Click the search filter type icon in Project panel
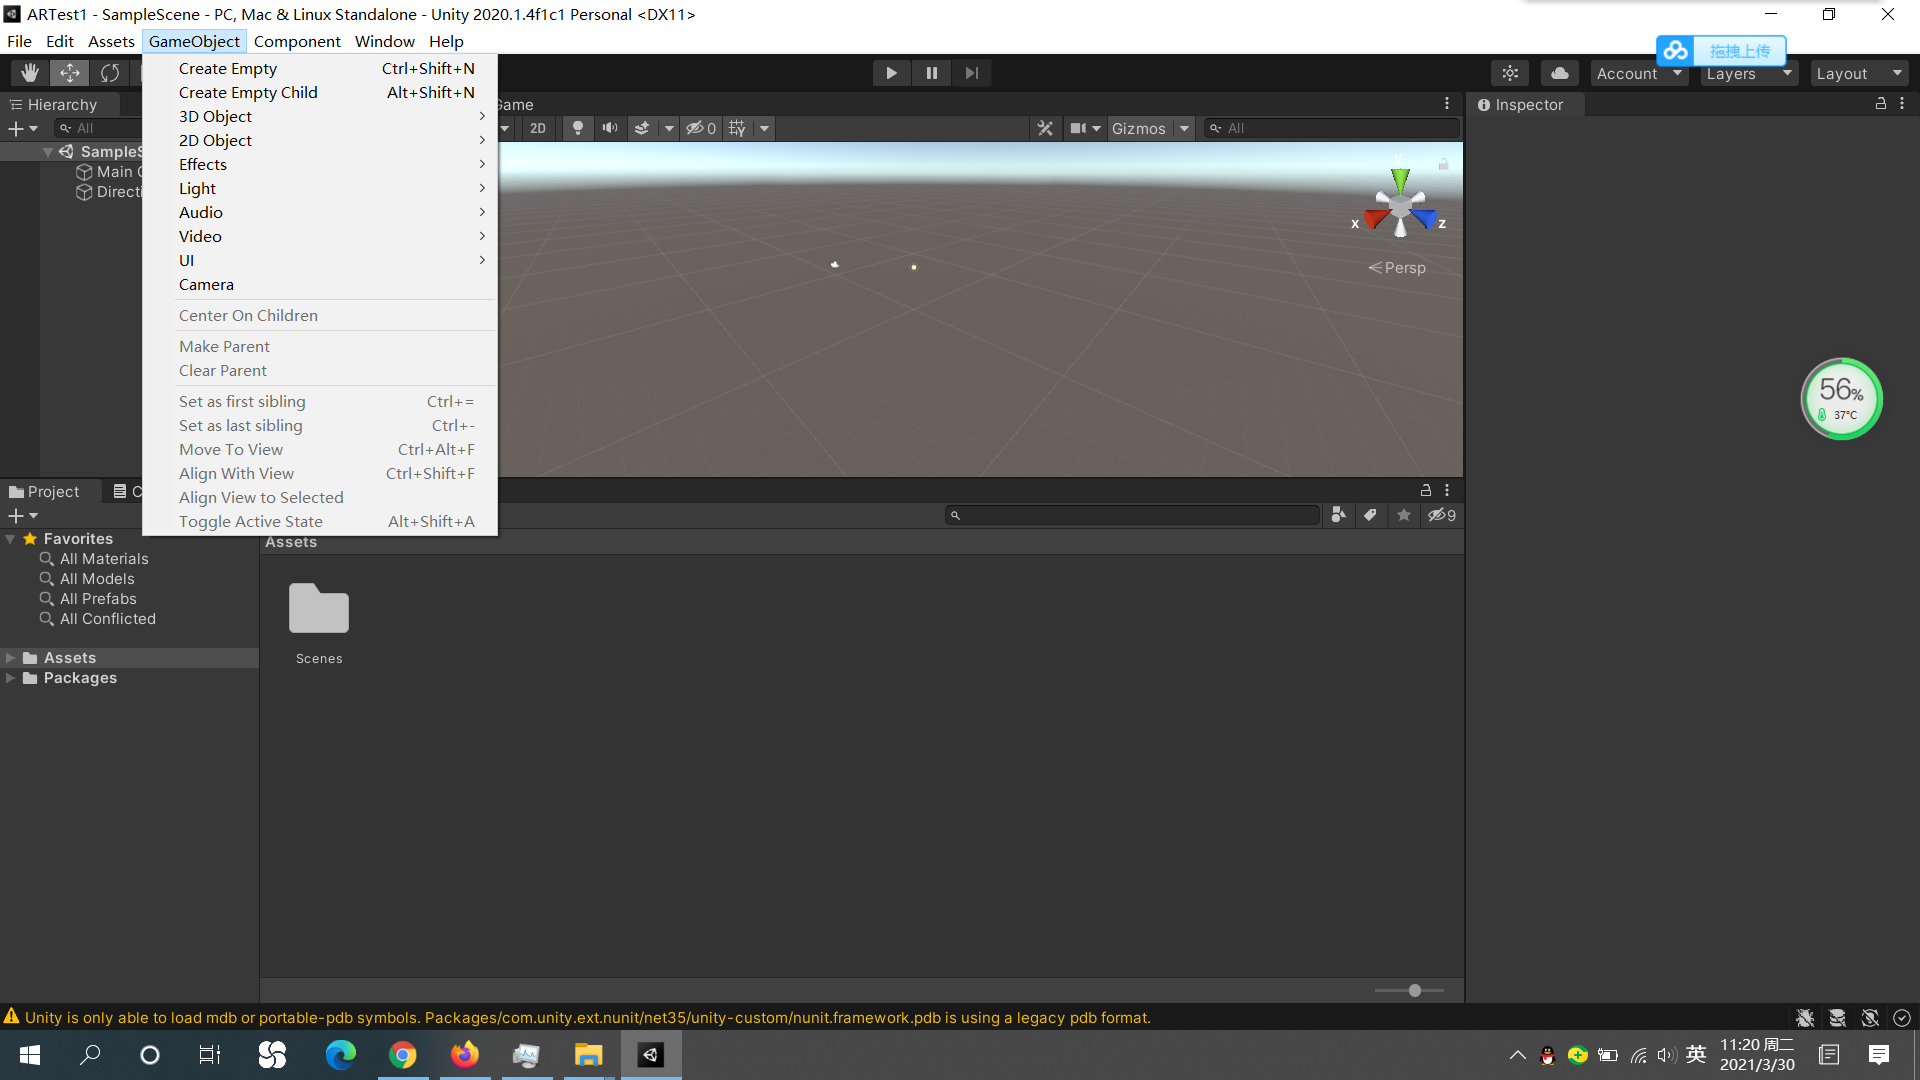The height and width of the screenshot is (1080, 1920). [x=1338, y=514]
